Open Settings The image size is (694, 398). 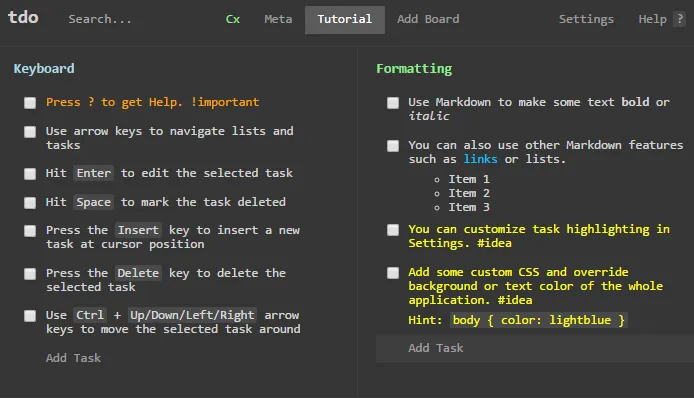click(586, 19)
